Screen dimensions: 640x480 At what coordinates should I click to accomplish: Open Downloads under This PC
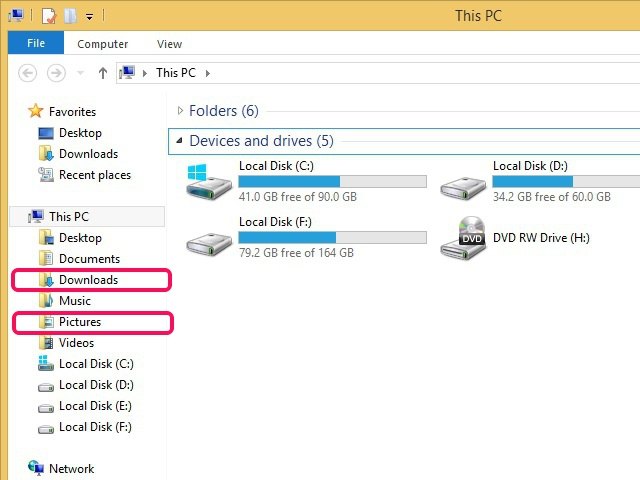88,280
